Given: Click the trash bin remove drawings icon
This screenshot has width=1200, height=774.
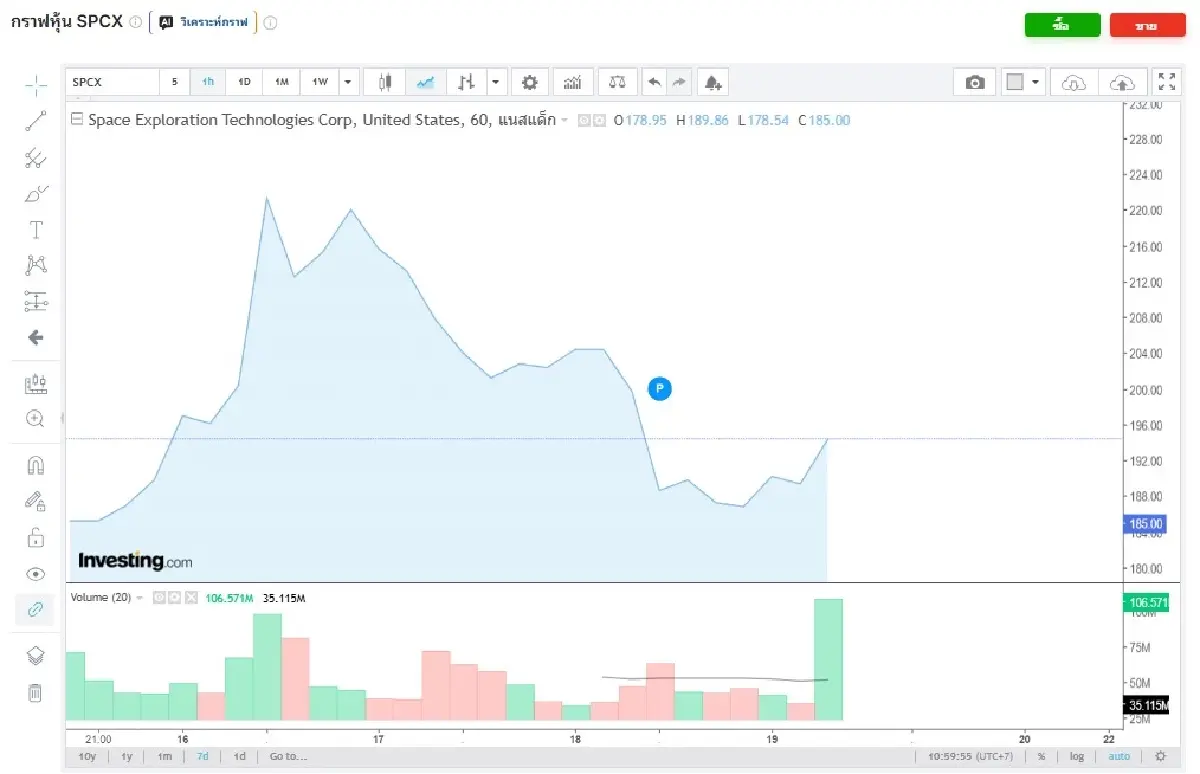Looking at the screenshot, I should click(x=35, y=692).
